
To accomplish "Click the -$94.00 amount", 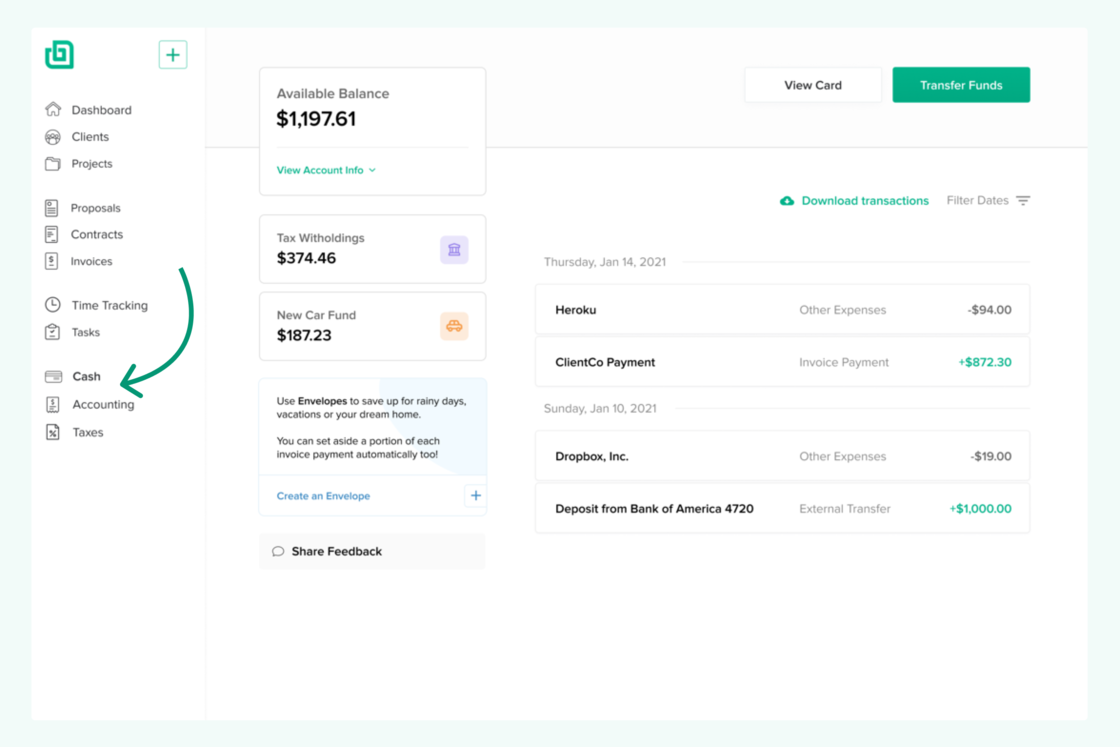I will (x=989, y=310).
